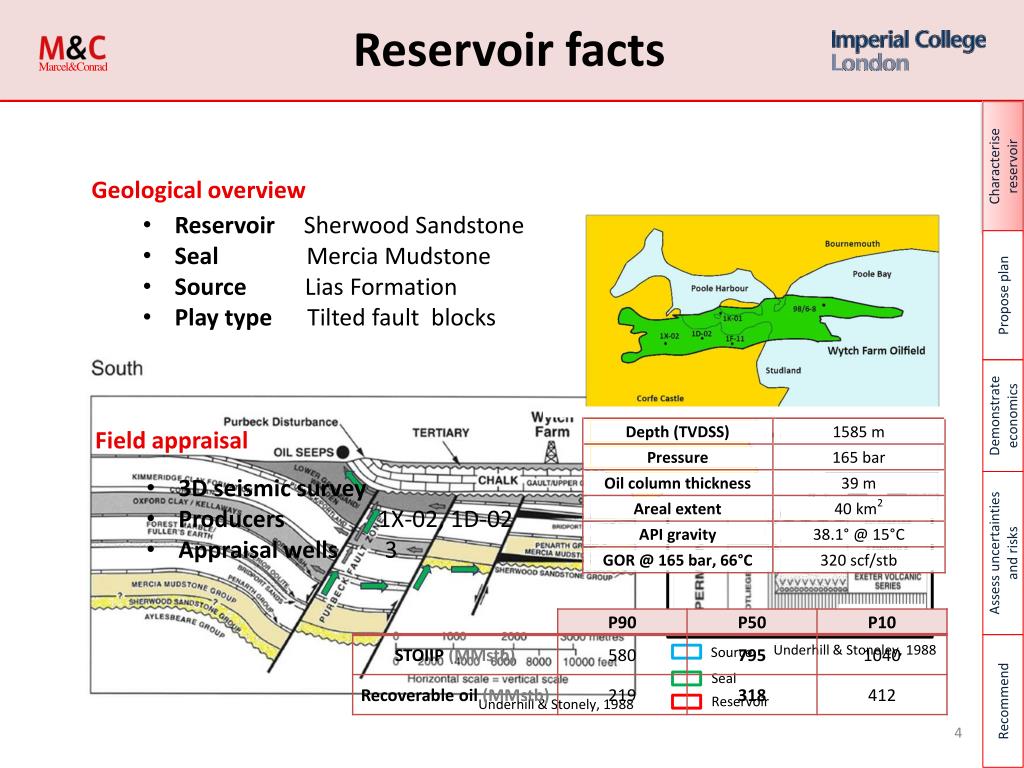This screenshot has width=1024, height=768.
Task: Click the Imperial College London logo
Action: [x=908, y=51]
